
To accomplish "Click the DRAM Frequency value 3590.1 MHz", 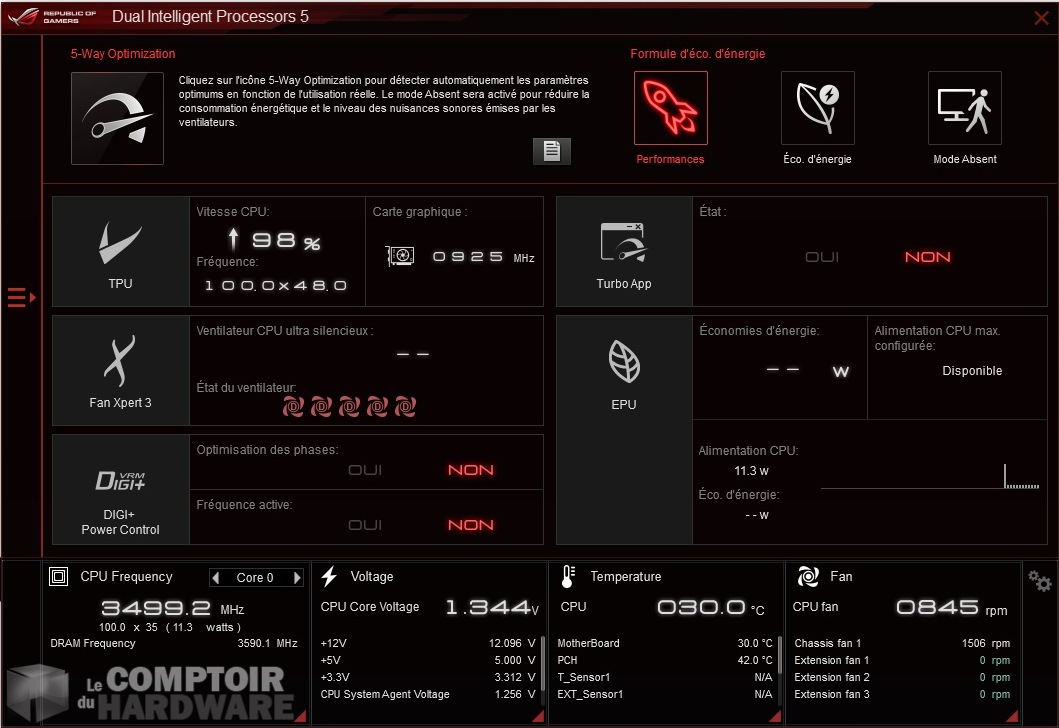I will (x=267, y=643).
